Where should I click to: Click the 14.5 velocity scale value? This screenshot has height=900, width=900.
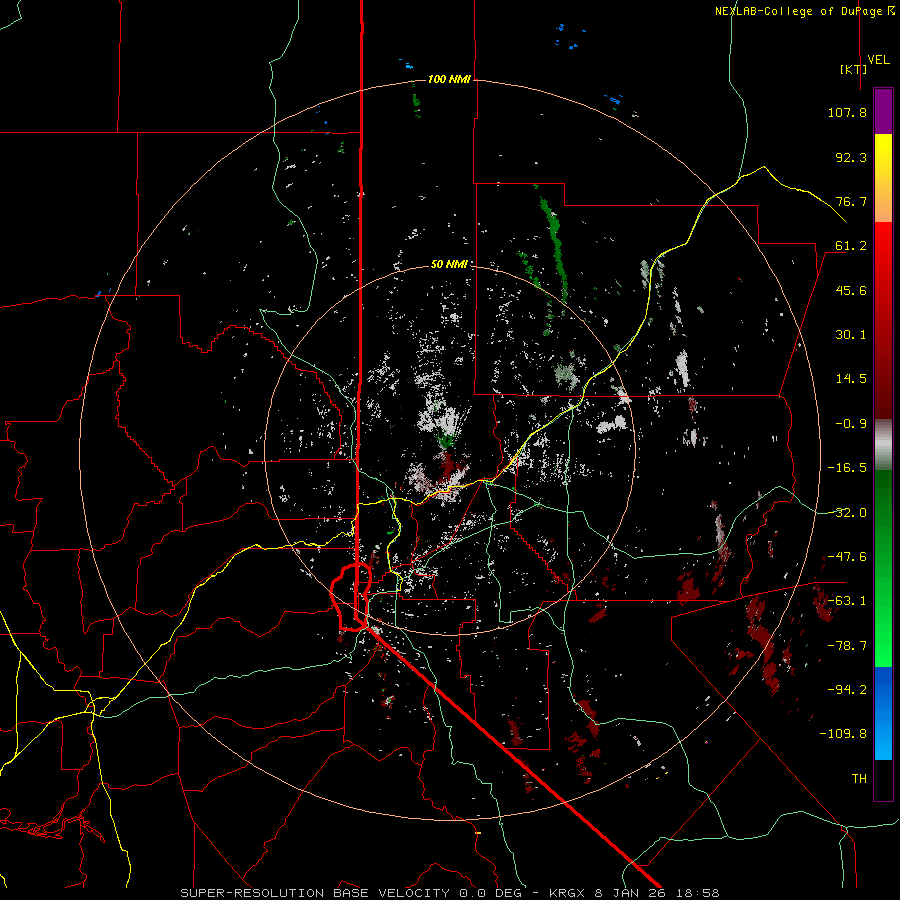click(851, 379)
